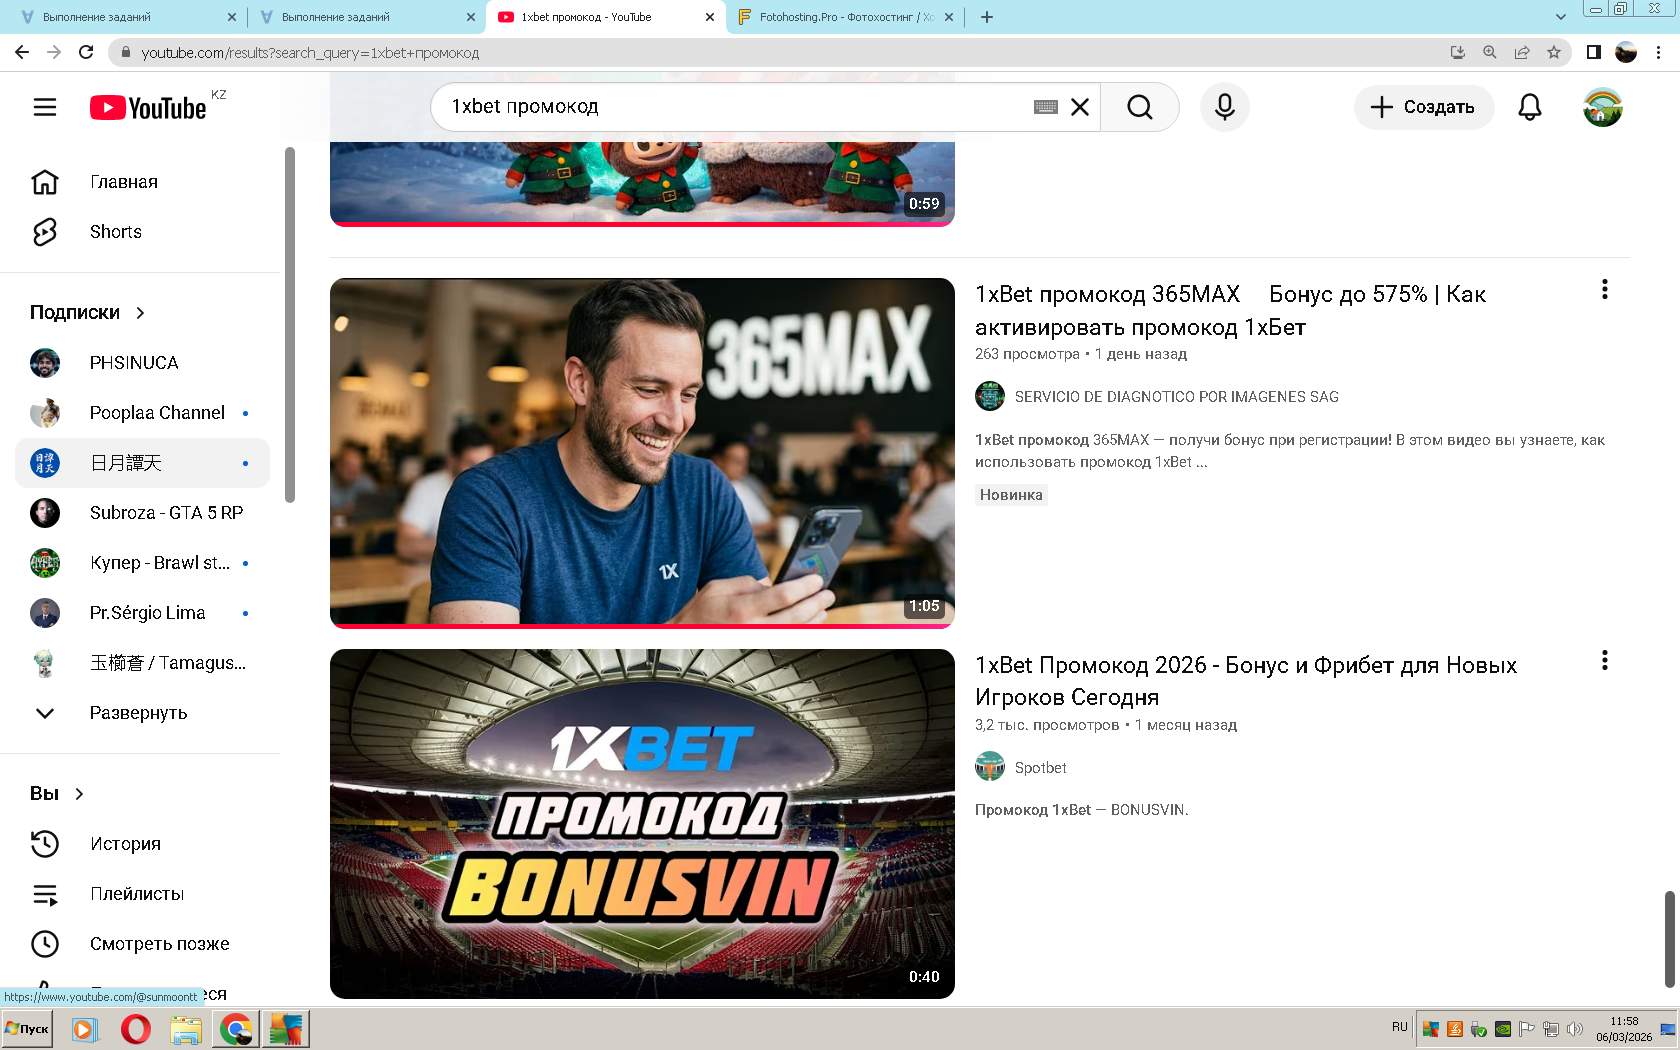1680x1050 pixels.
Task: Open the PHSINUCA subscription
Action: click(x=142, y=363)
